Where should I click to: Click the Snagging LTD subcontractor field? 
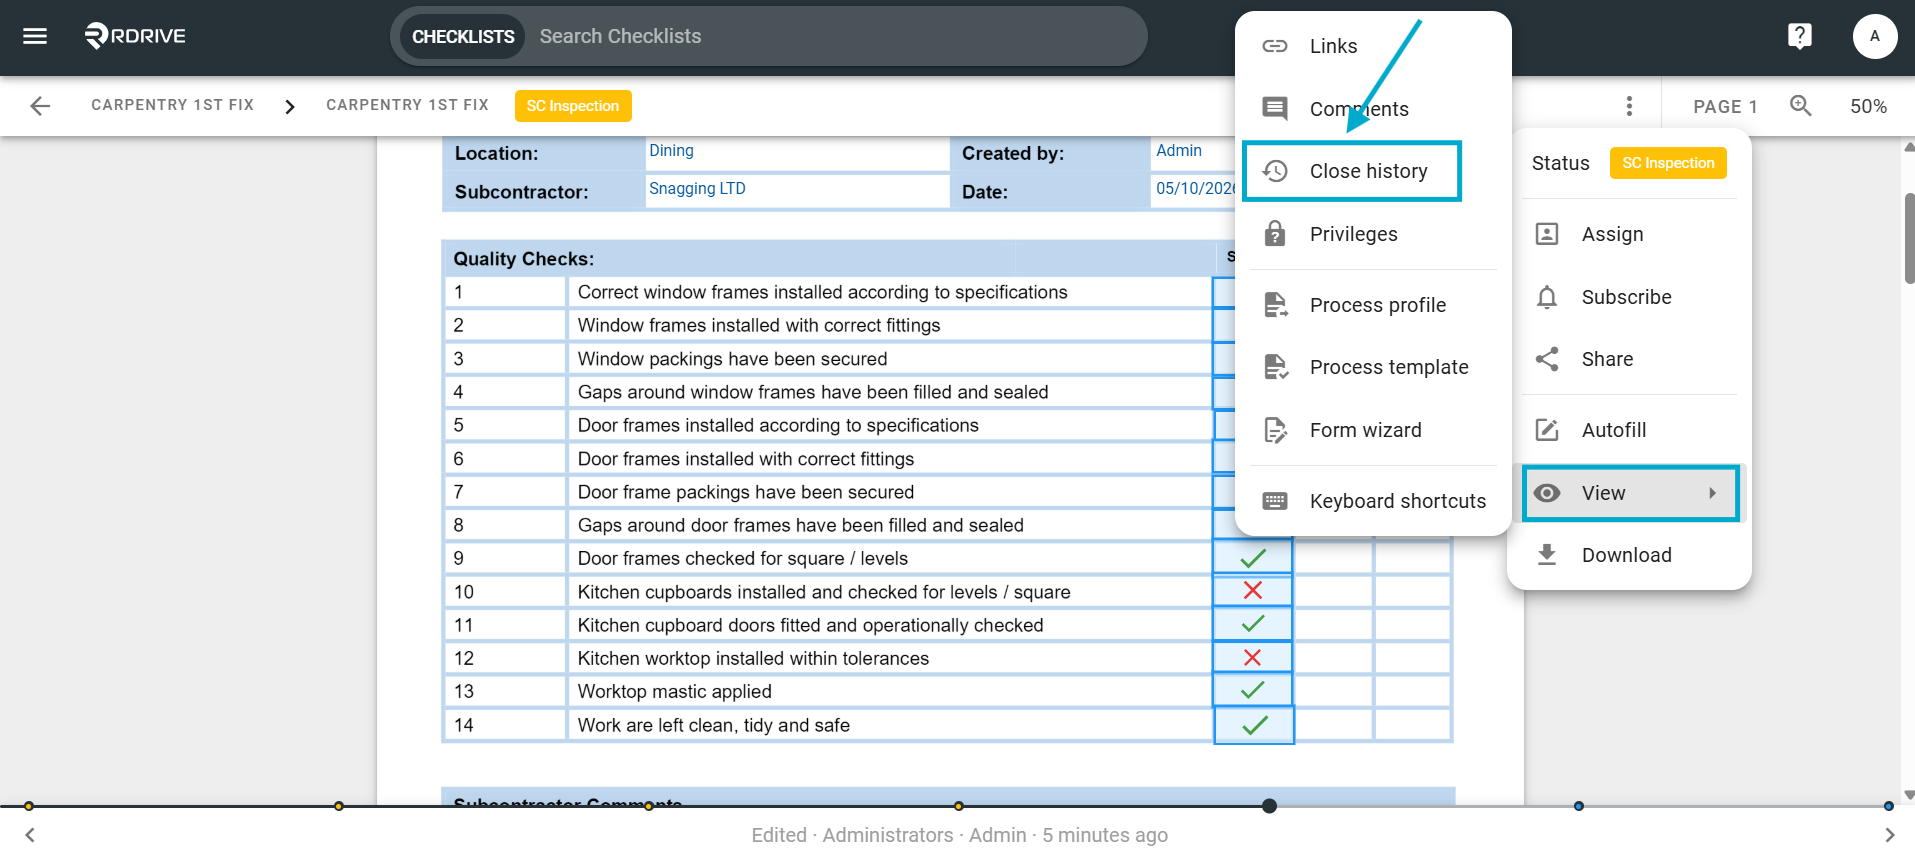click(797, 190)
